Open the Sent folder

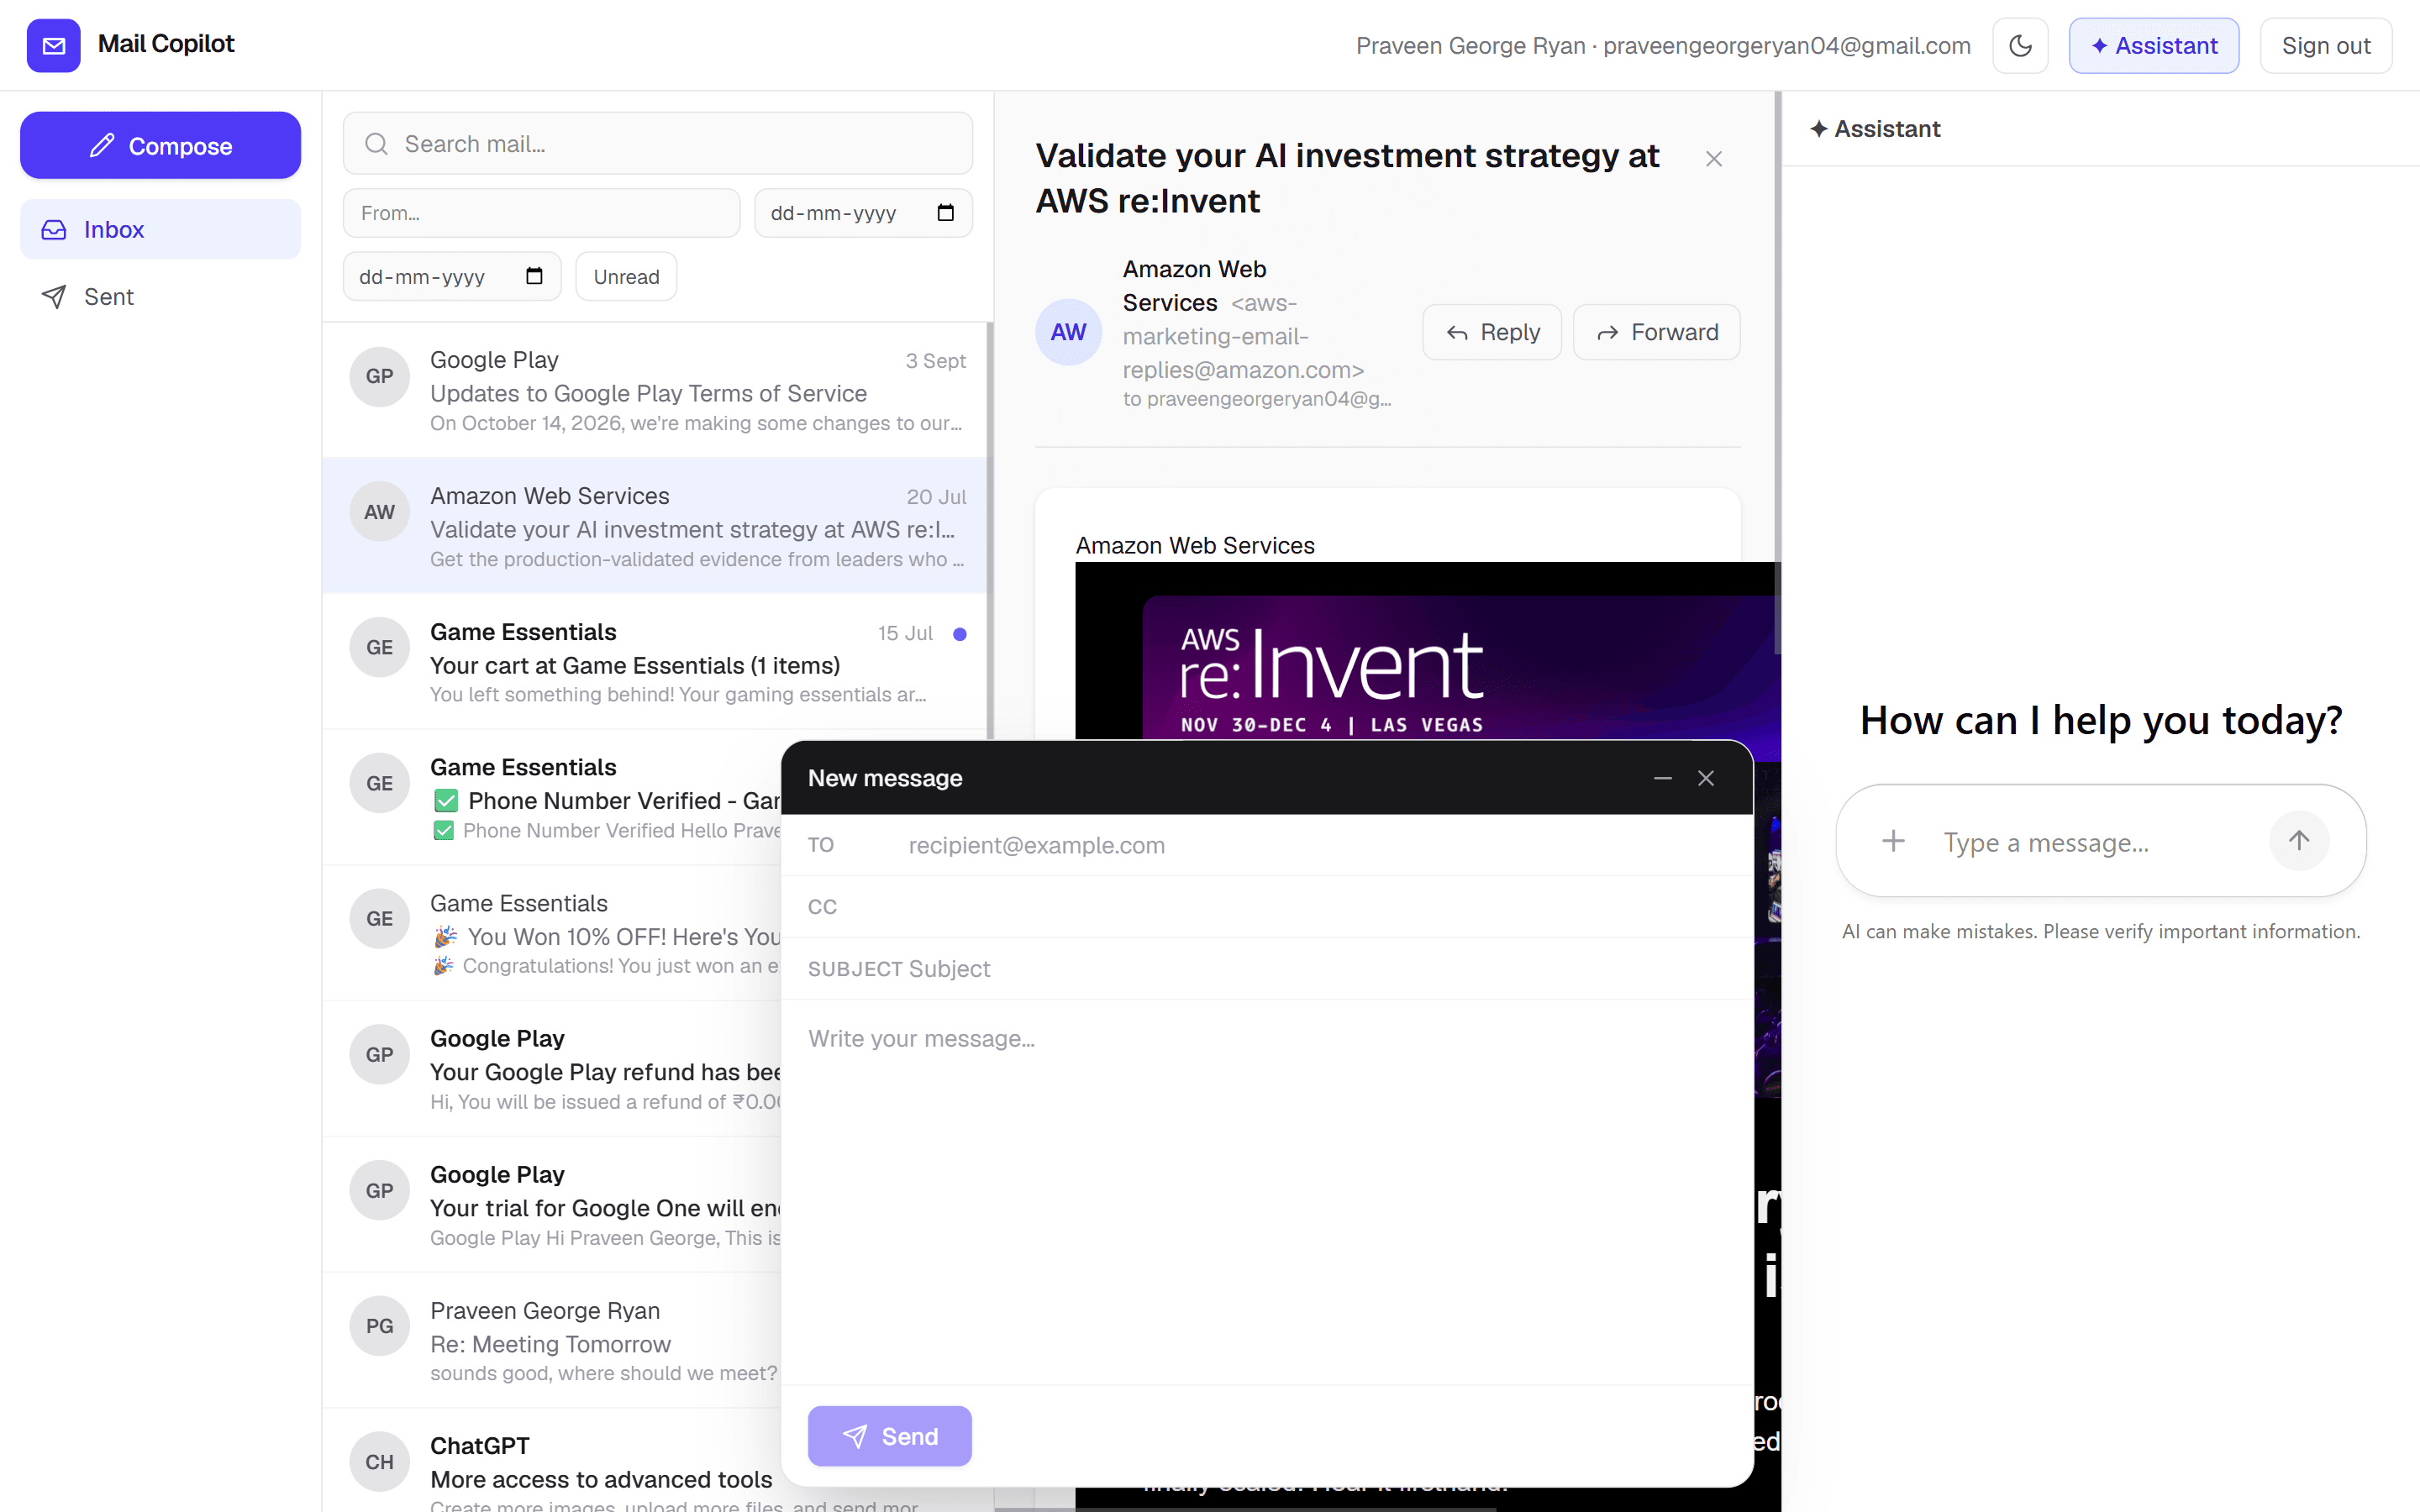point(160,296)
